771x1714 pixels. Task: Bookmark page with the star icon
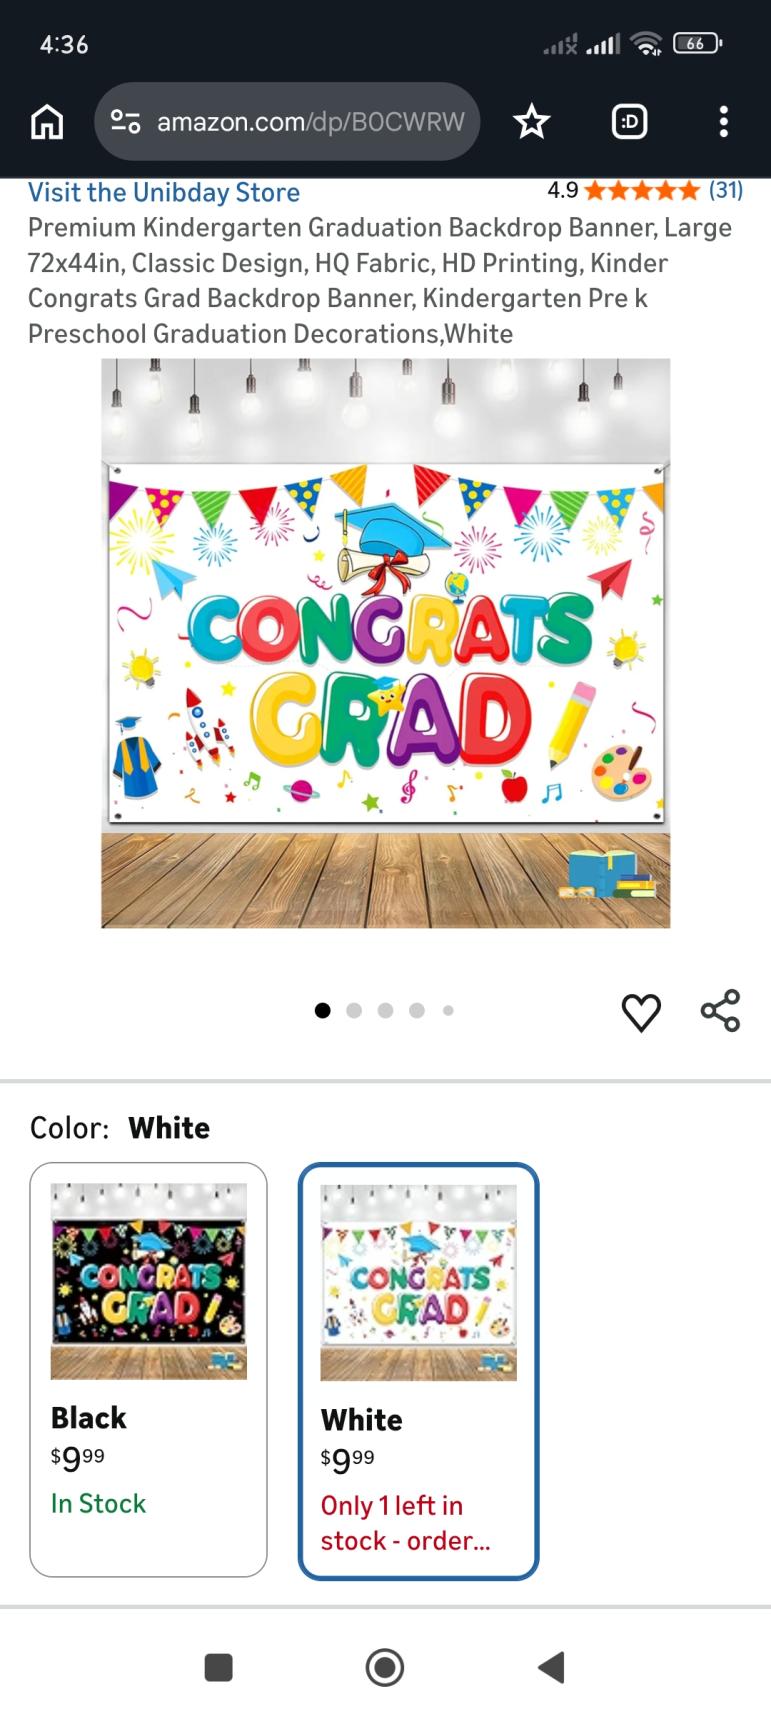[x=531, y=122]
